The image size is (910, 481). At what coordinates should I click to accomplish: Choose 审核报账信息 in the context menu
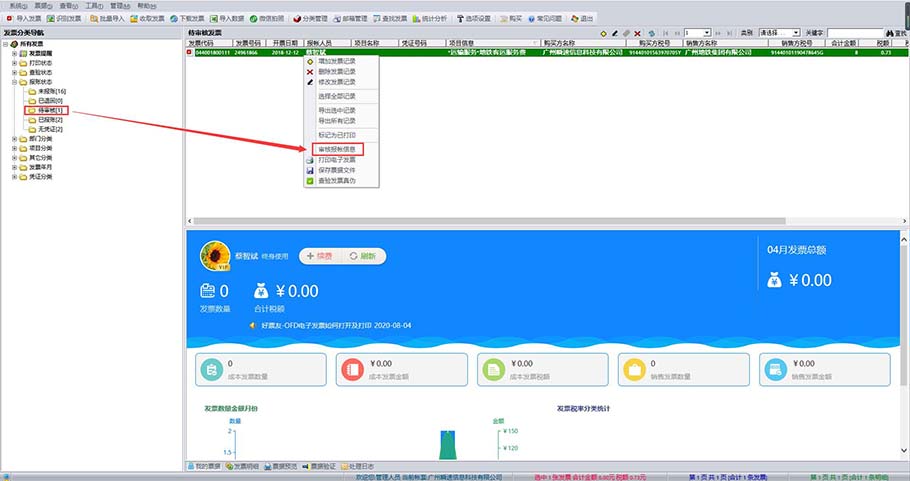pyautogui.click(x=337, y=149)
